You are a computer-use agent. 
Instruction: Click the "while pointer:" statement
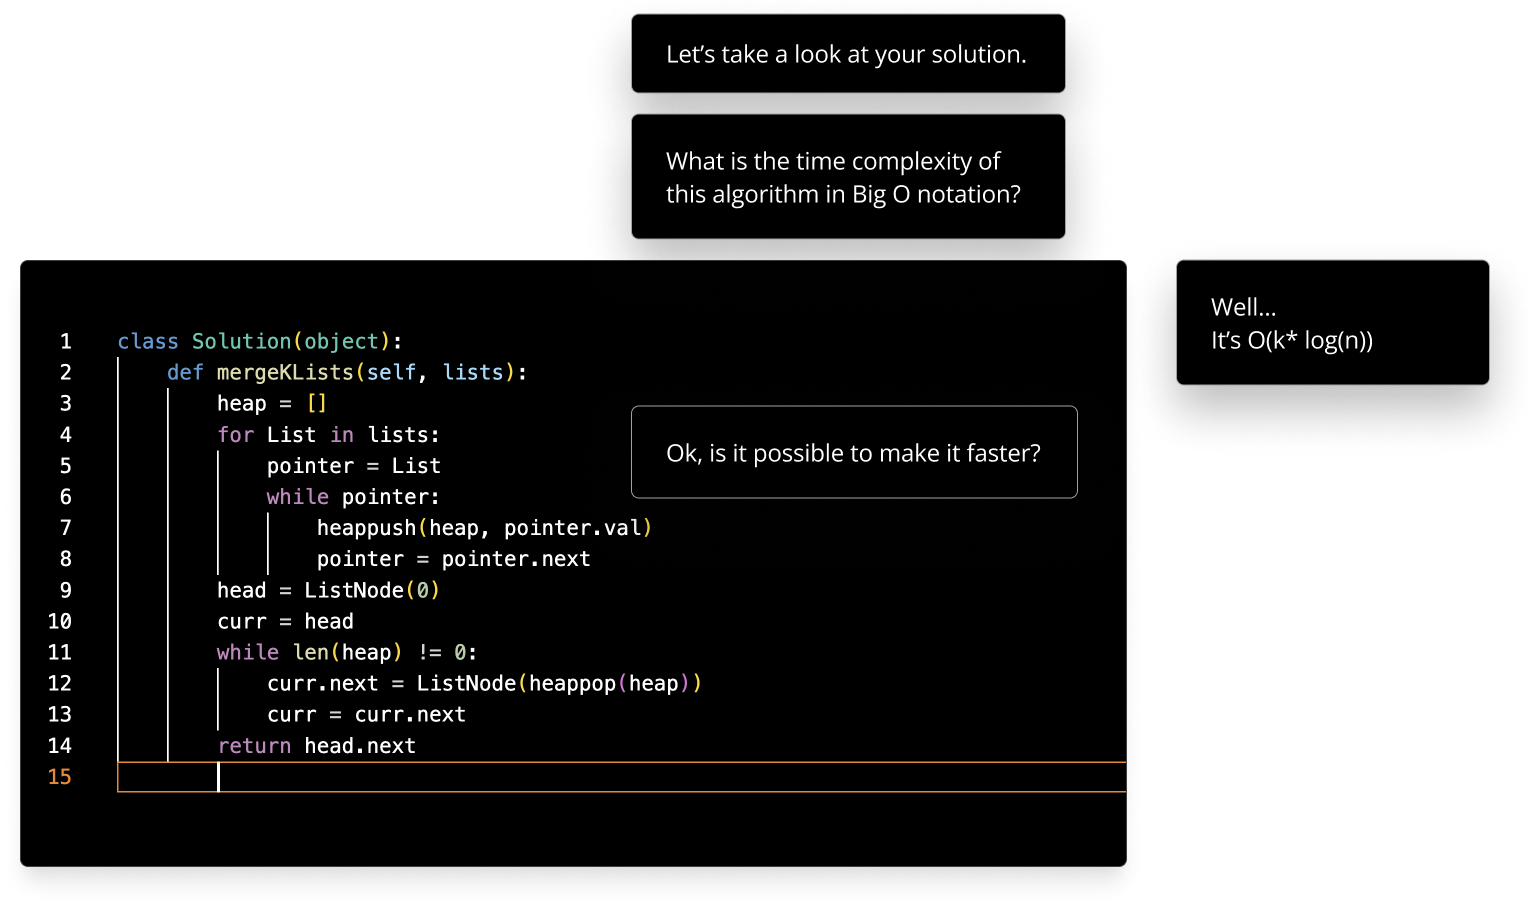click(x=352, y=497)
